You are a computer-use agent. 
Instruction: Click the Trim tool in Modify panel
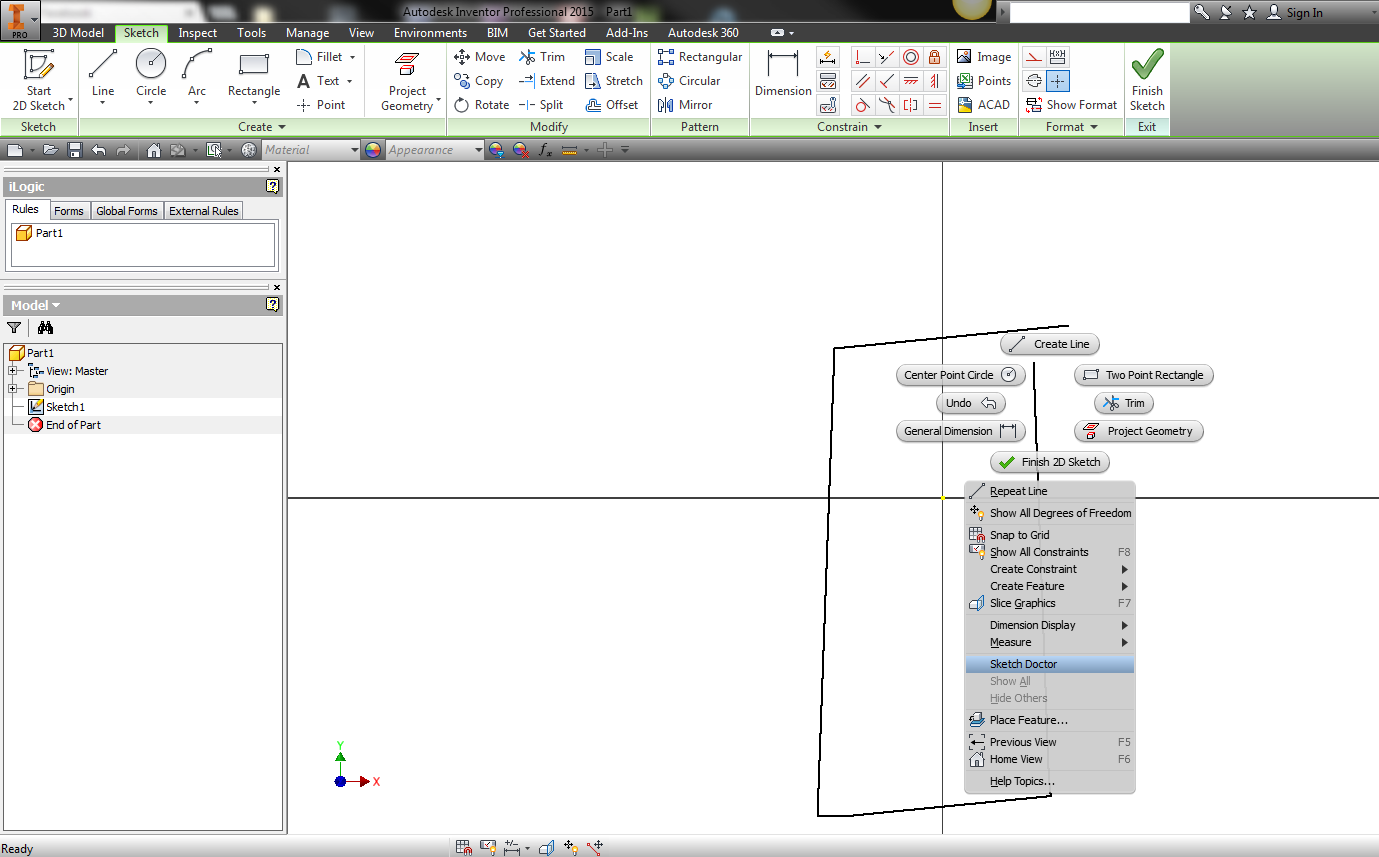pos(543,57)
